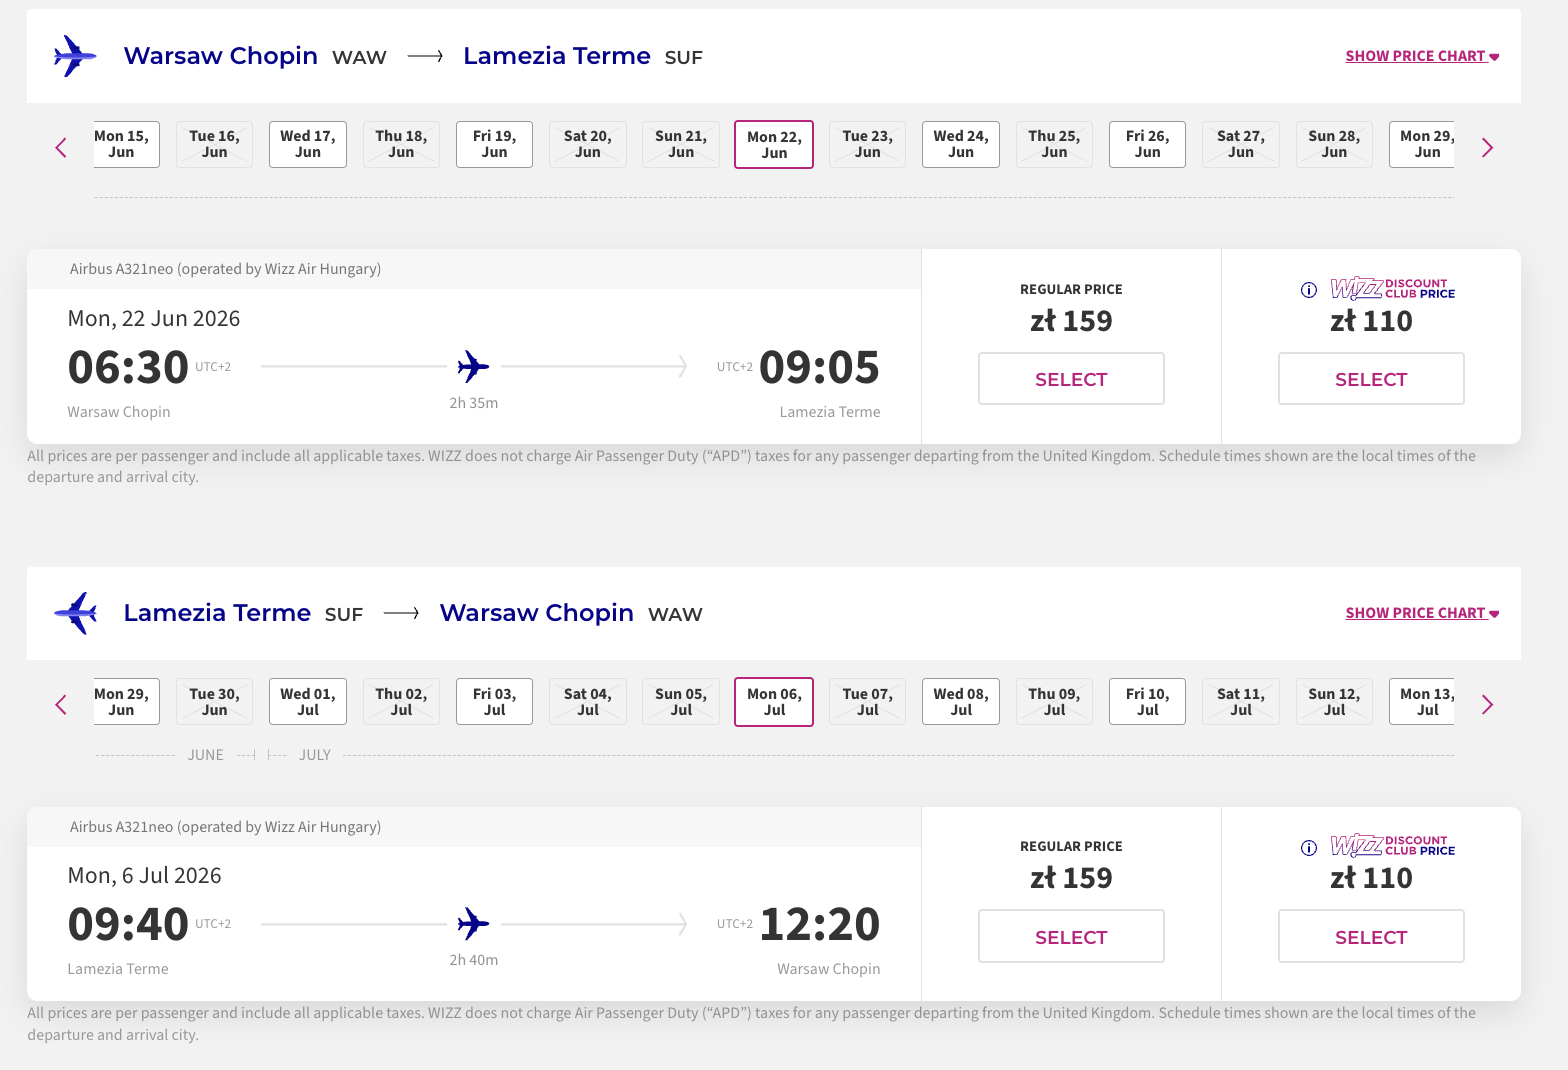Select outbound regular price zł 159
Screen dimensions: 1568x1070
point(1071,379)
